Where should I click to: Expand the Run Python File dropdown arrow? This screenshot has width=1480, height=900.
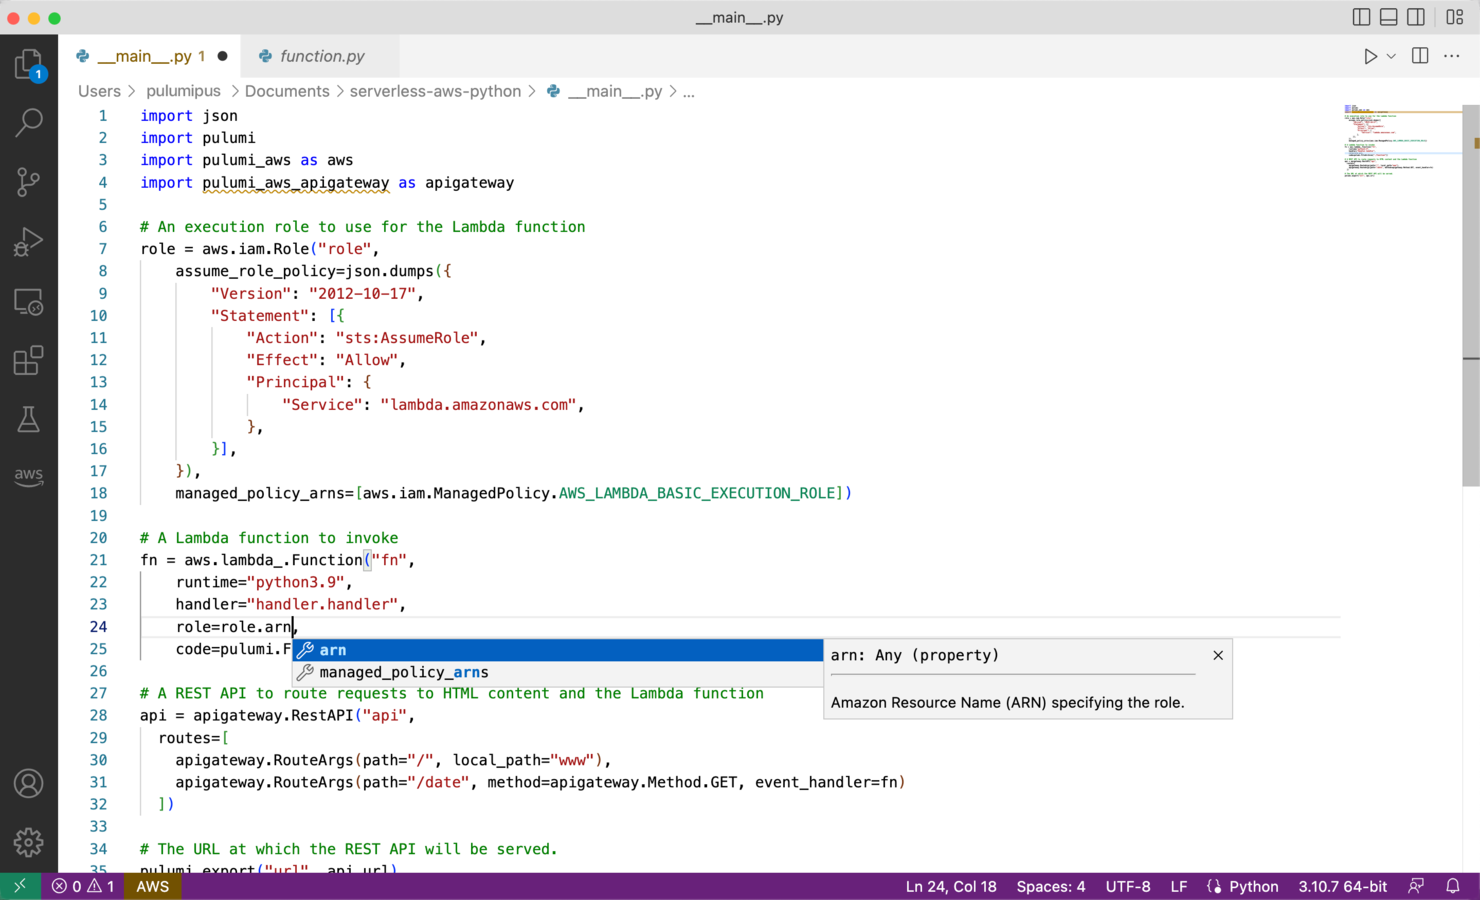click(1391, 57)
